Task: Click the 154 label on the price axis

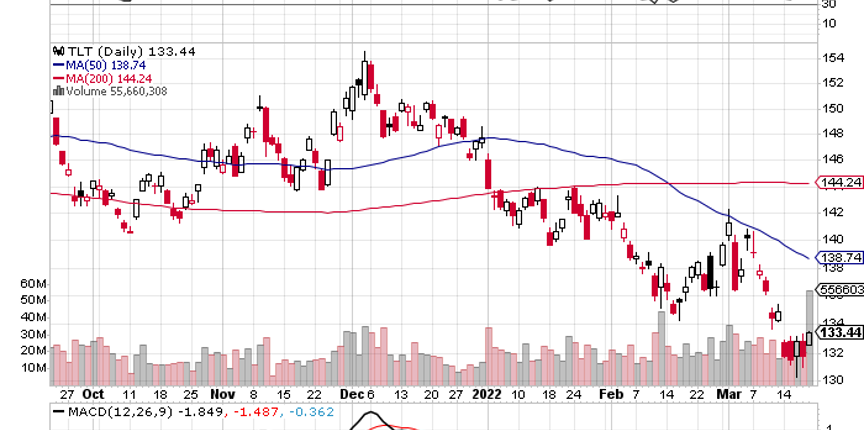Action: click(829, 57)
